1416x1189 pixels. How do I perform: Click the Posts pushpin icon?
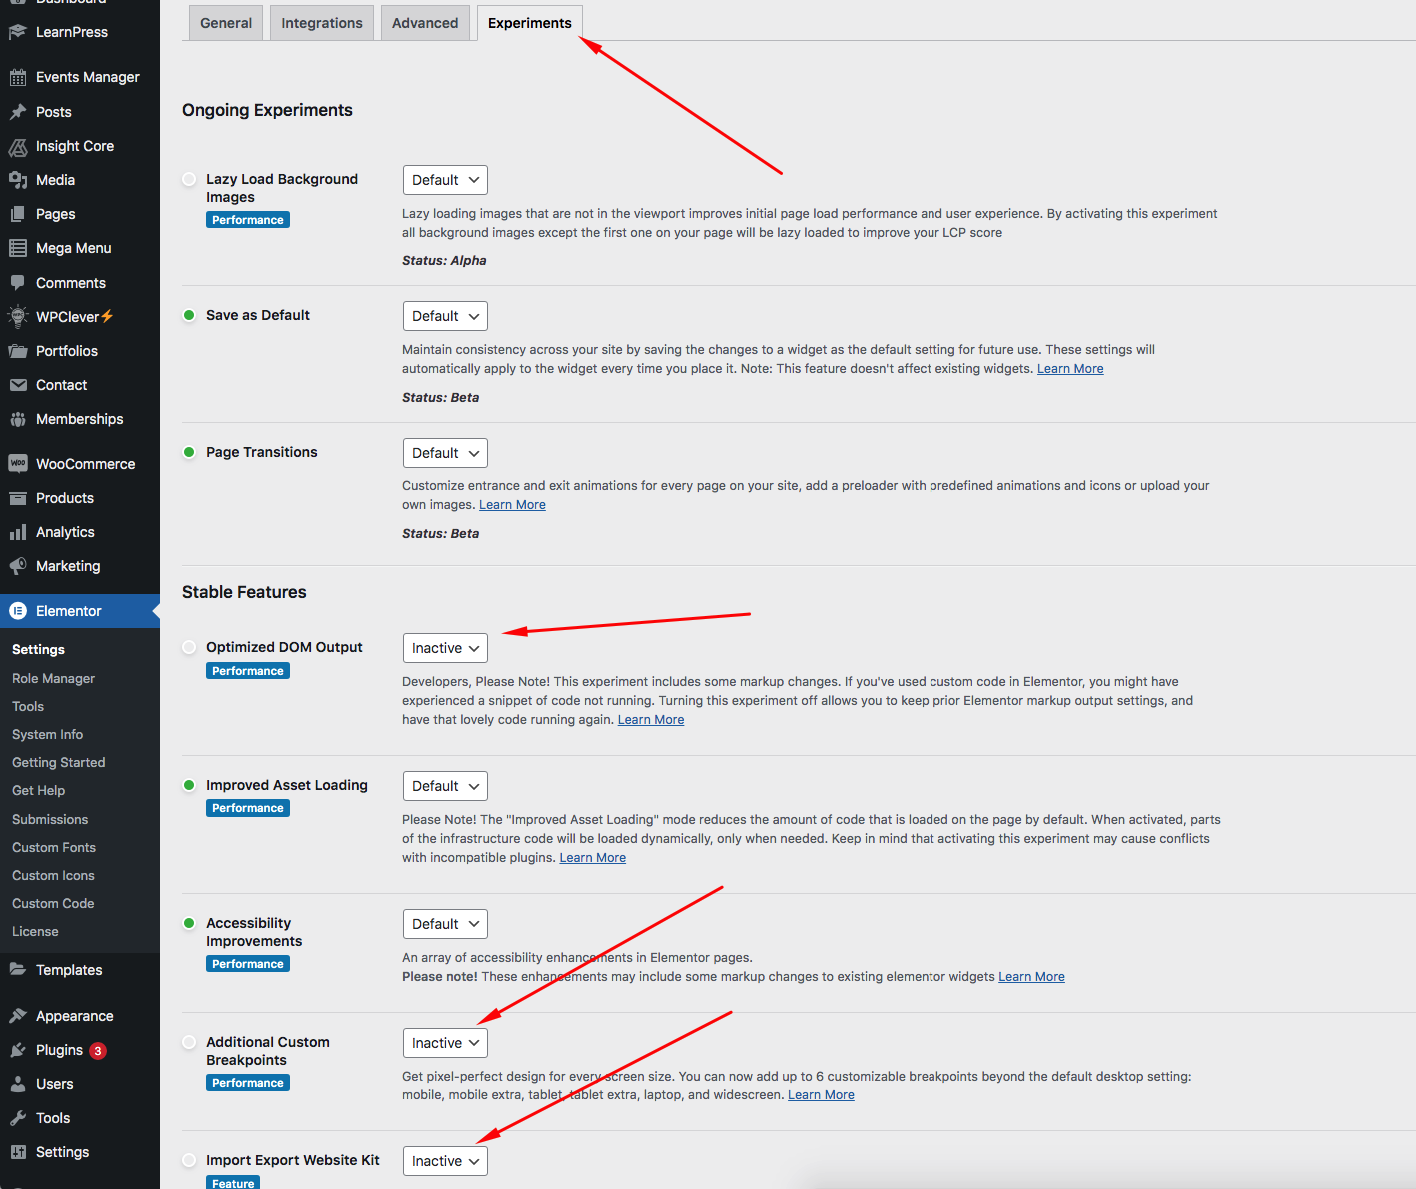tap(18, 112)
